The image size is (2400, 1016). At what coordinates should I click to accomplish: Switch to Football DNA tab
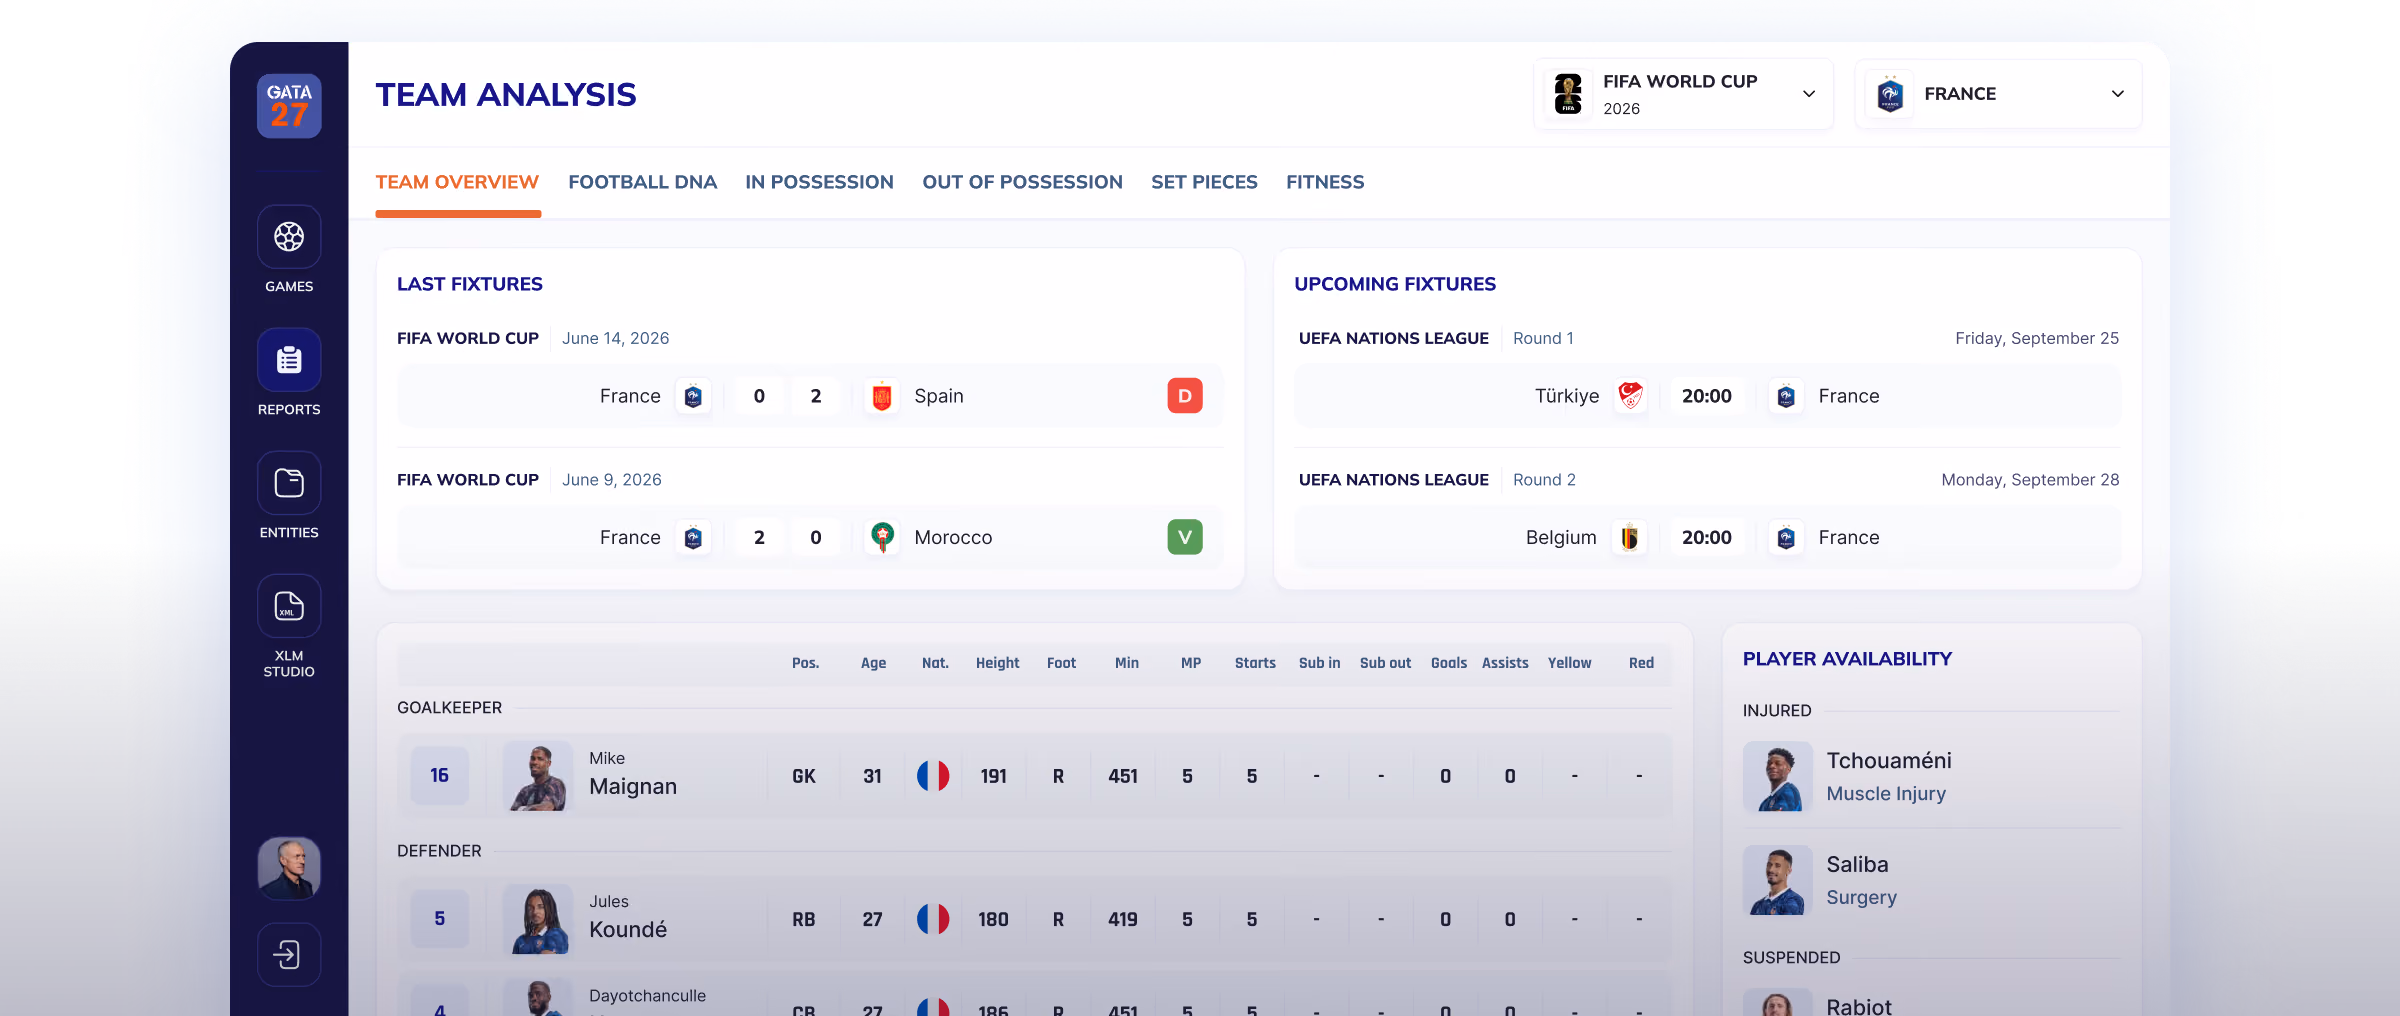(x=643, y=182)
